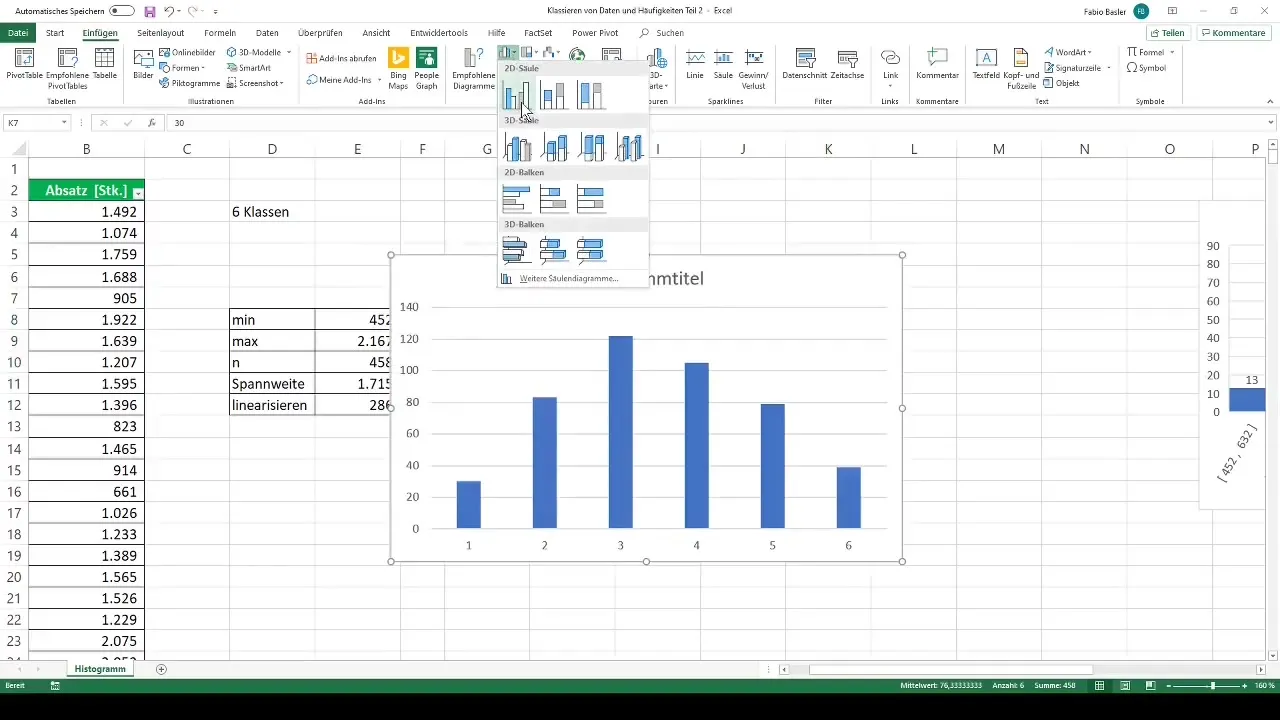Expand the Formel dropdown
1280x720 pixels.
pyautogui.click(x=1170, y=52)
